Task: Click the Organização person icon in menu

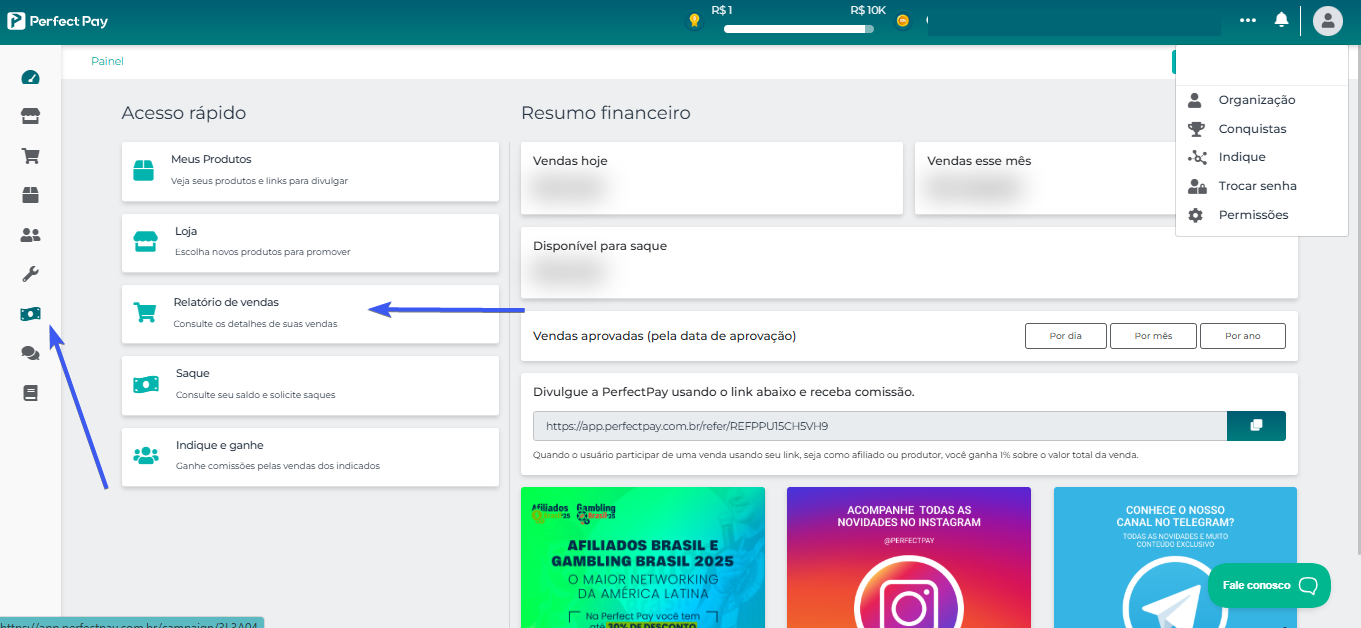Action: [x=1195, y=100]
